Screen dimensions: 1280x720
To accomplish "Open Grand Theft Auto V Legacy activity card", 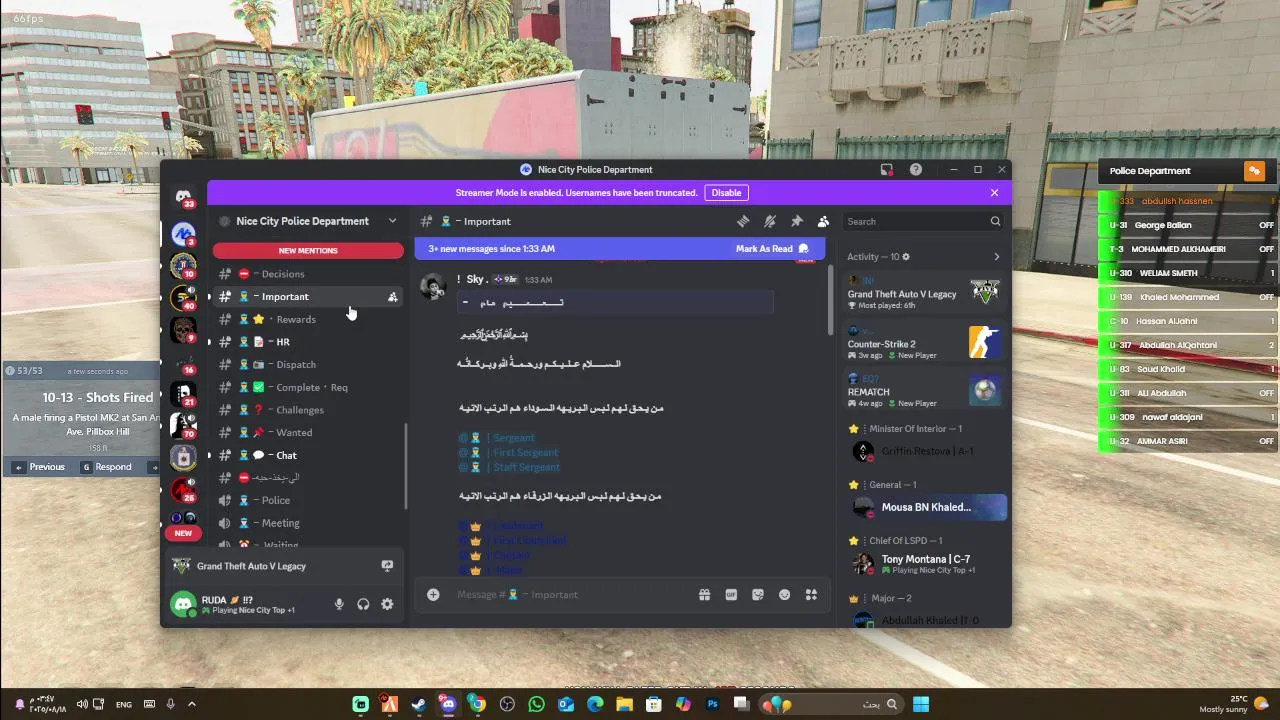I will pos(923,291).
